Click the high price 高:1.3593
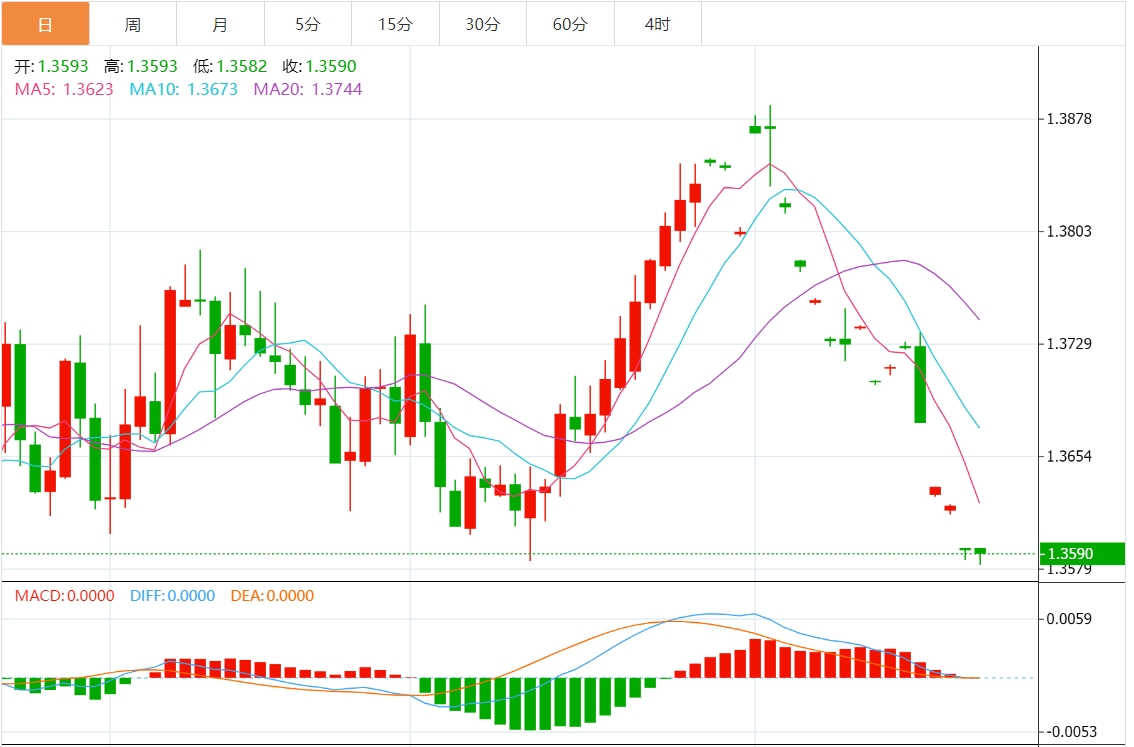Screen dimensions: 1134x747 (x=140, y=67)
